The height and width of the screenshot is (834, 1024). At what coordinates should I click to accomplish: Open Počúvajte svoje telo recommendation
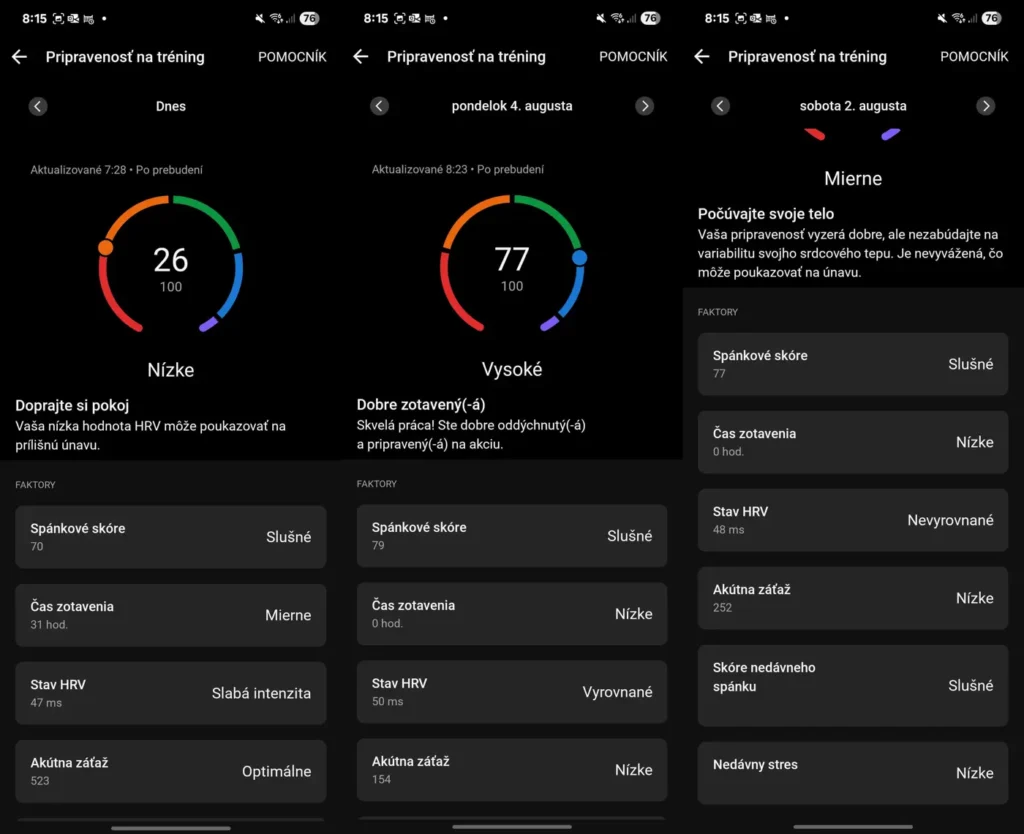tap(789, 213)
